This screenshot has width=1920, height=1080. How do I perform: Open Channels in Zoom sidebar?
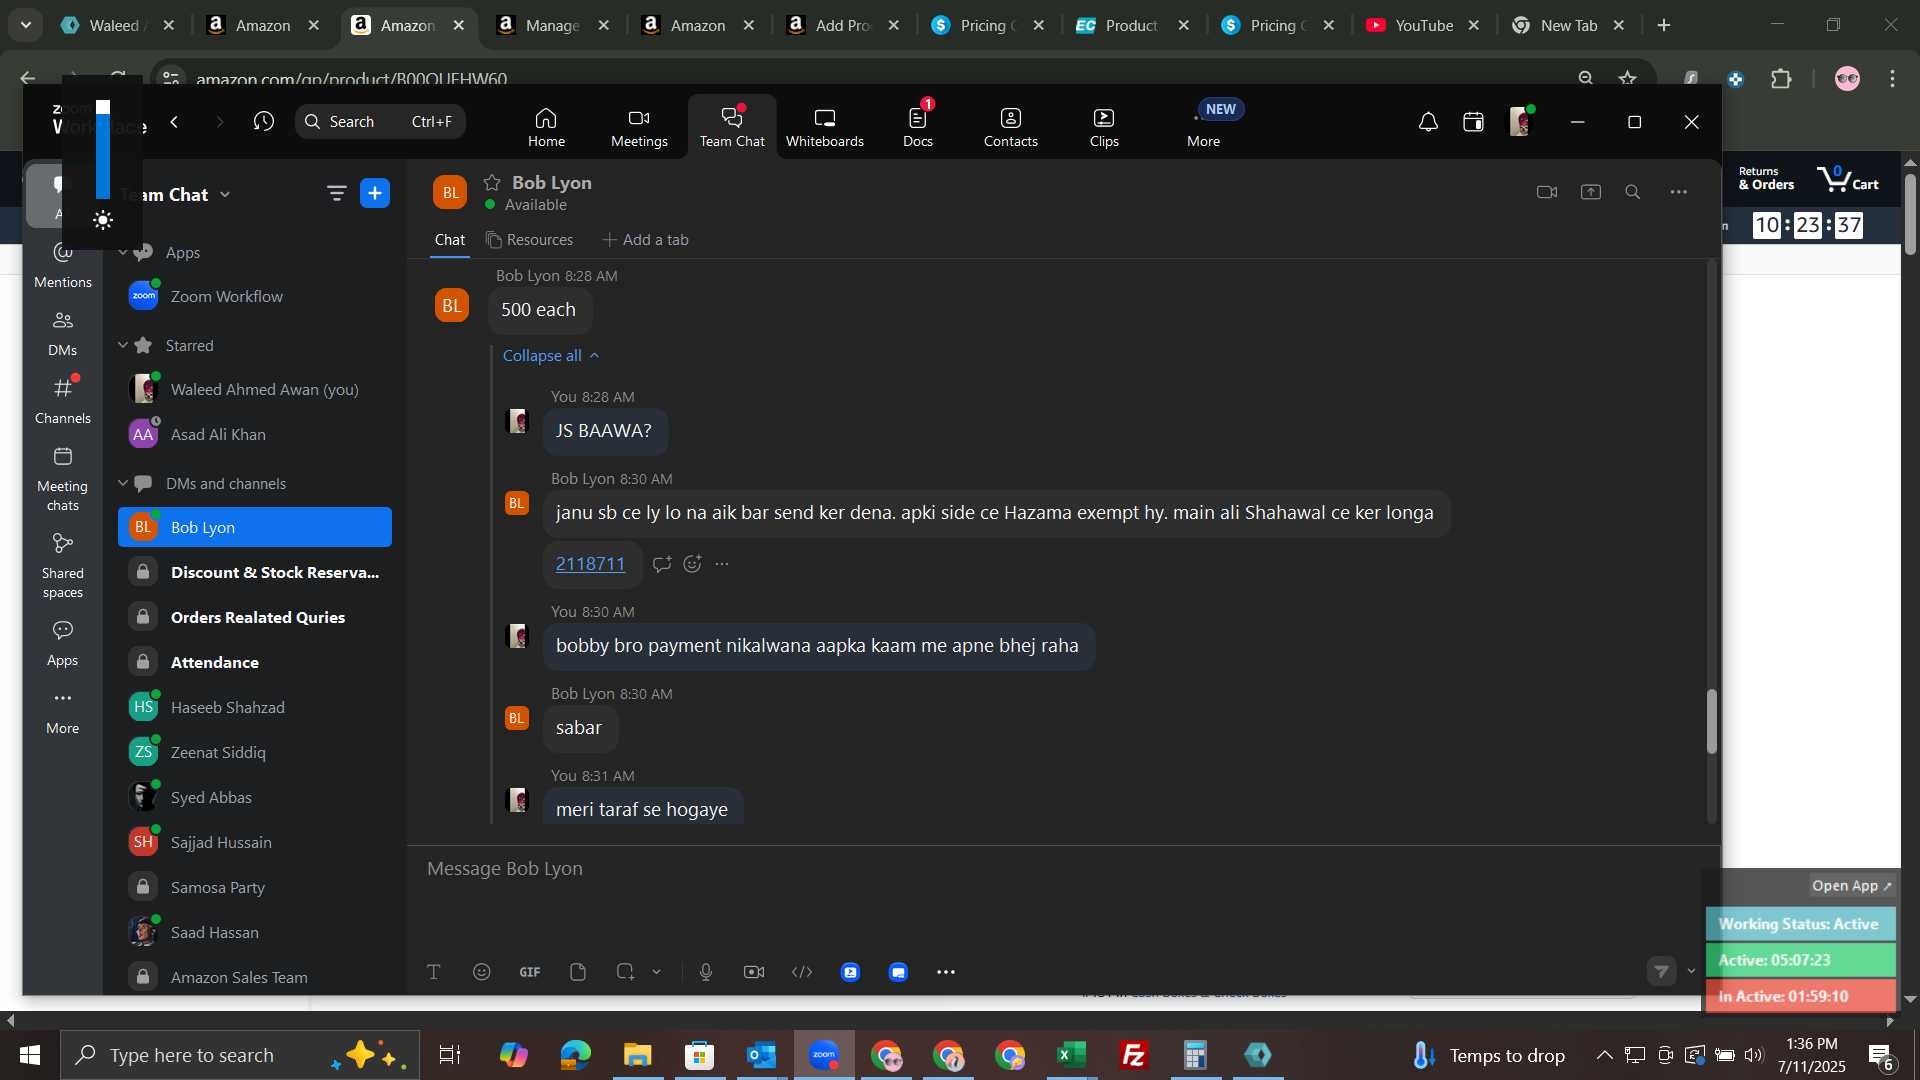62,401
